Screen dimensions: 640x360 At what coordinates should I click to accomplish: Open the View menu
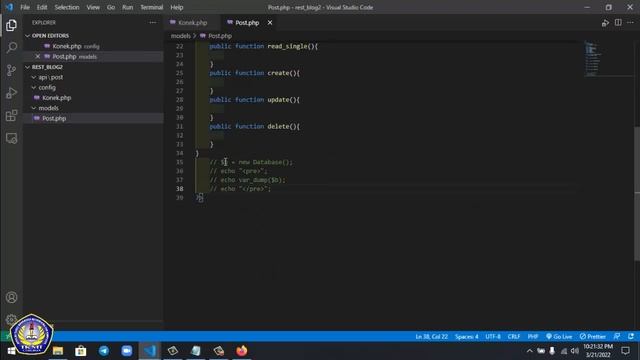click(x=93, y=7)
